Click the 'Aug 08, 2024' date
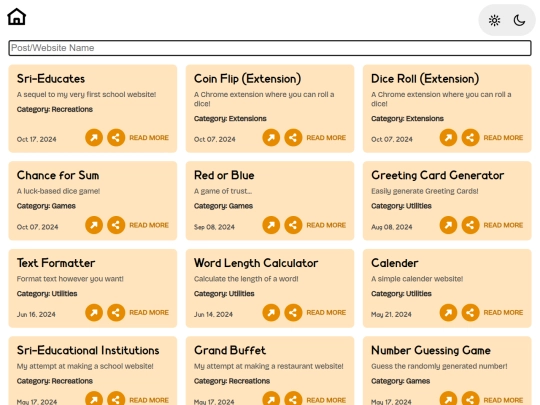 392,227
